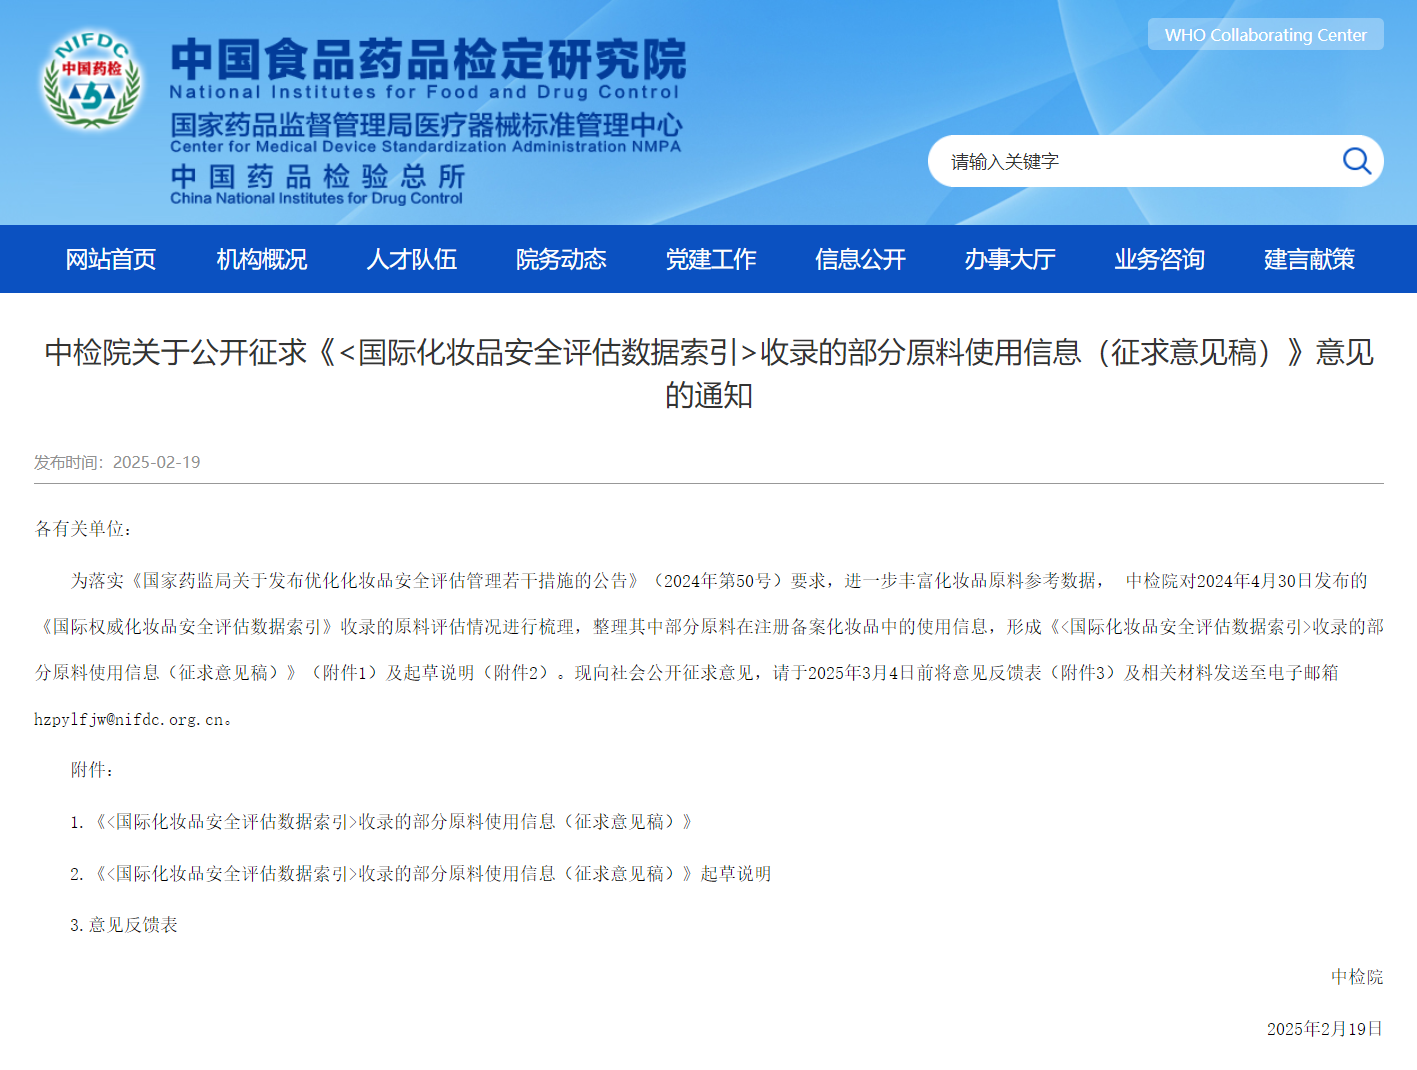The image size is (1417, 1070).
Task: Open attachment 2 起草说明 link
Action: 432,874
